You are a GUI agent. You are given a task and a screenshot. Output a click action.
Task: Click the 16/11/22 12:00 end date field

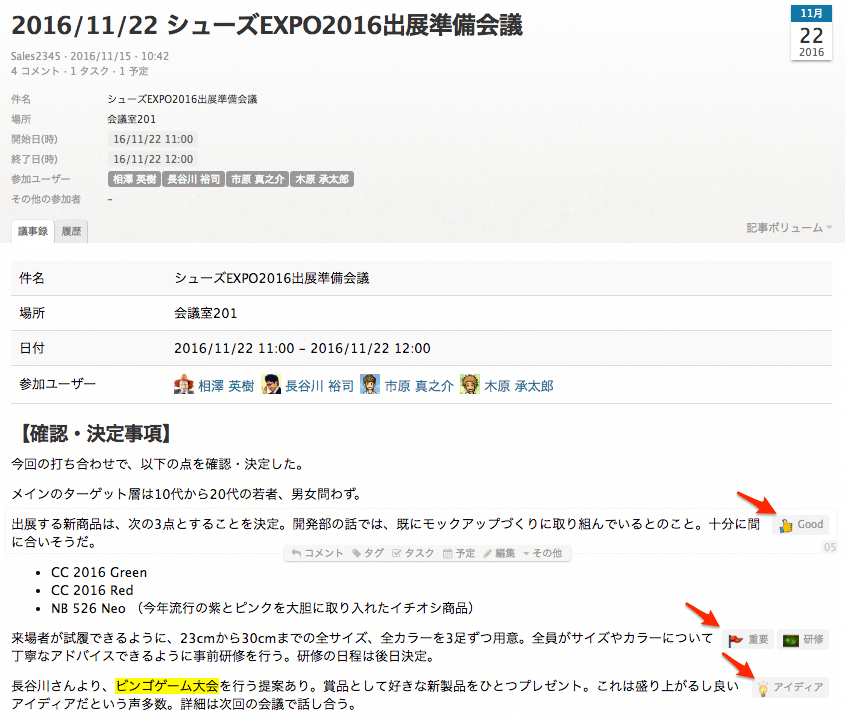tap(153, 160)
